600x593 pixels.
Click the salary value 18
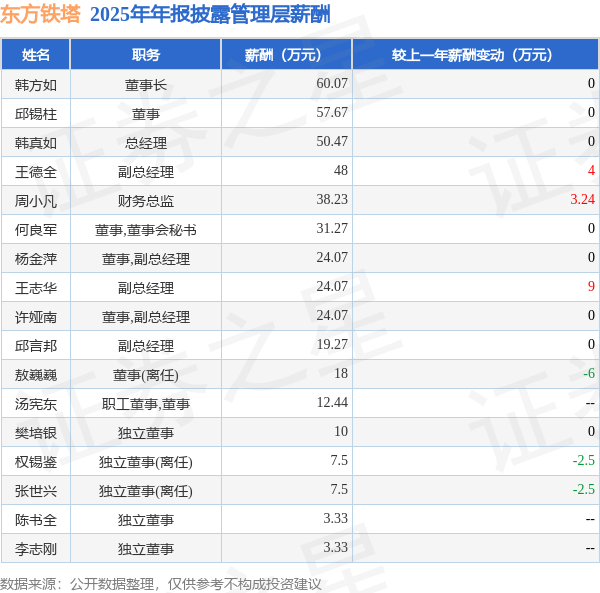point(341,373)
